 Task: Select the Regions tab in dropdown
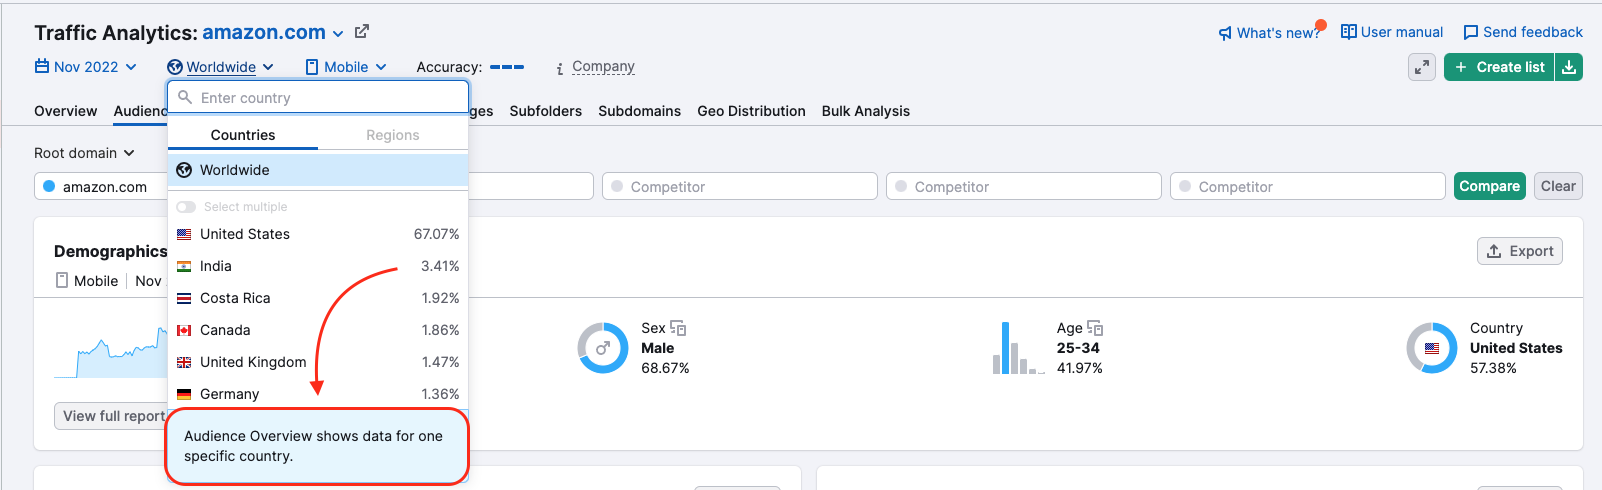[x=393, y=135]
